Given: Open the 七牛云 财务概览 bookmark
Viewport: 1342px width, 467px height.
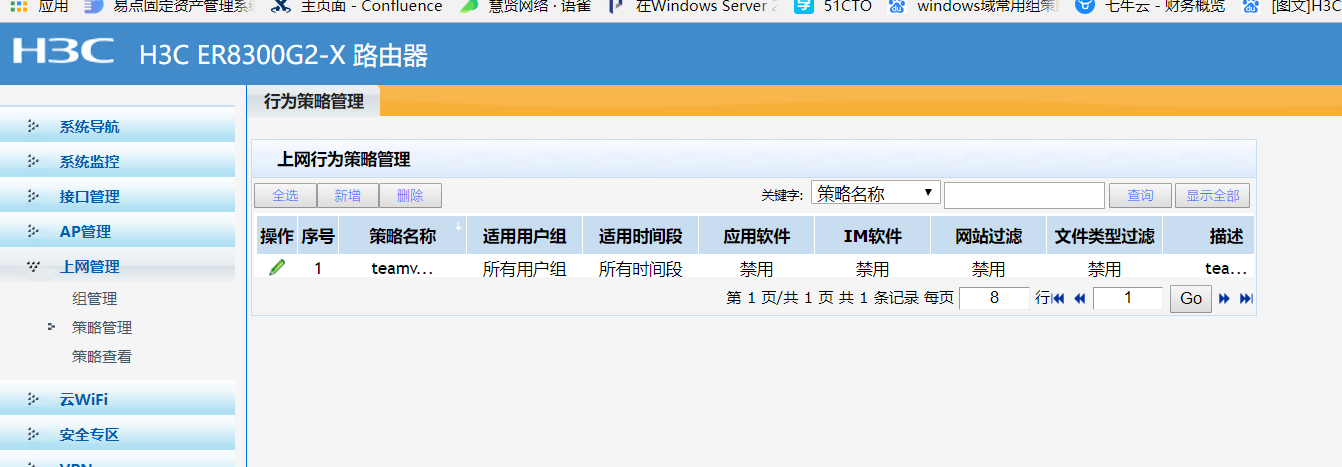Looking at the screenshot, I should 1151,6.
